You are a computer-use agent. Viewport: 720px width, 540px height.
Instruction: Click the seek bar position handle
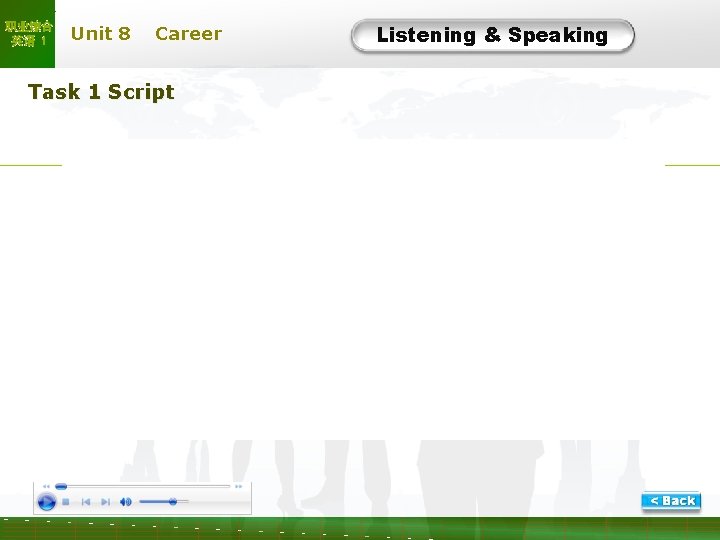[61, 486]
